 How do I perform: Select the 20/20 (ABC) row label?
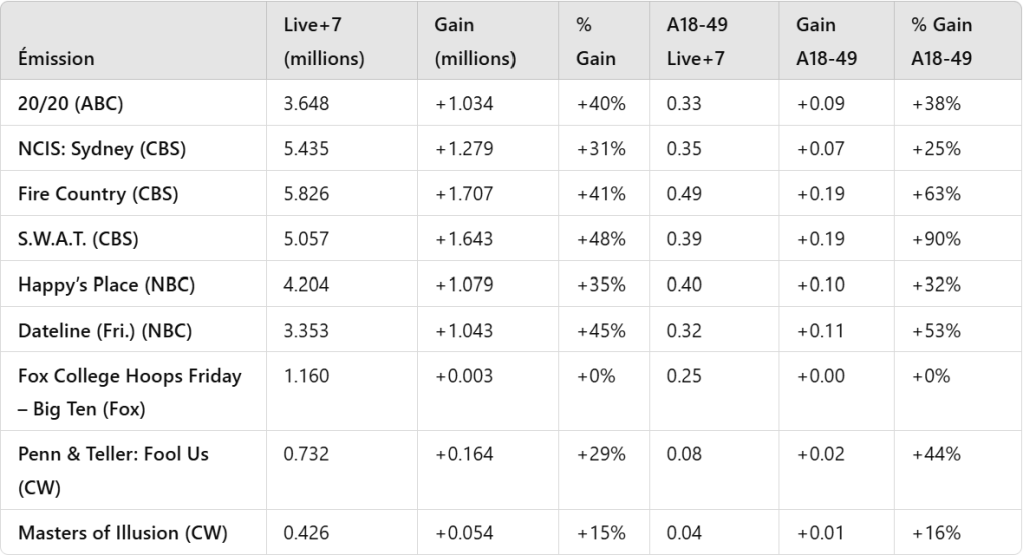[x=70, y=103]
